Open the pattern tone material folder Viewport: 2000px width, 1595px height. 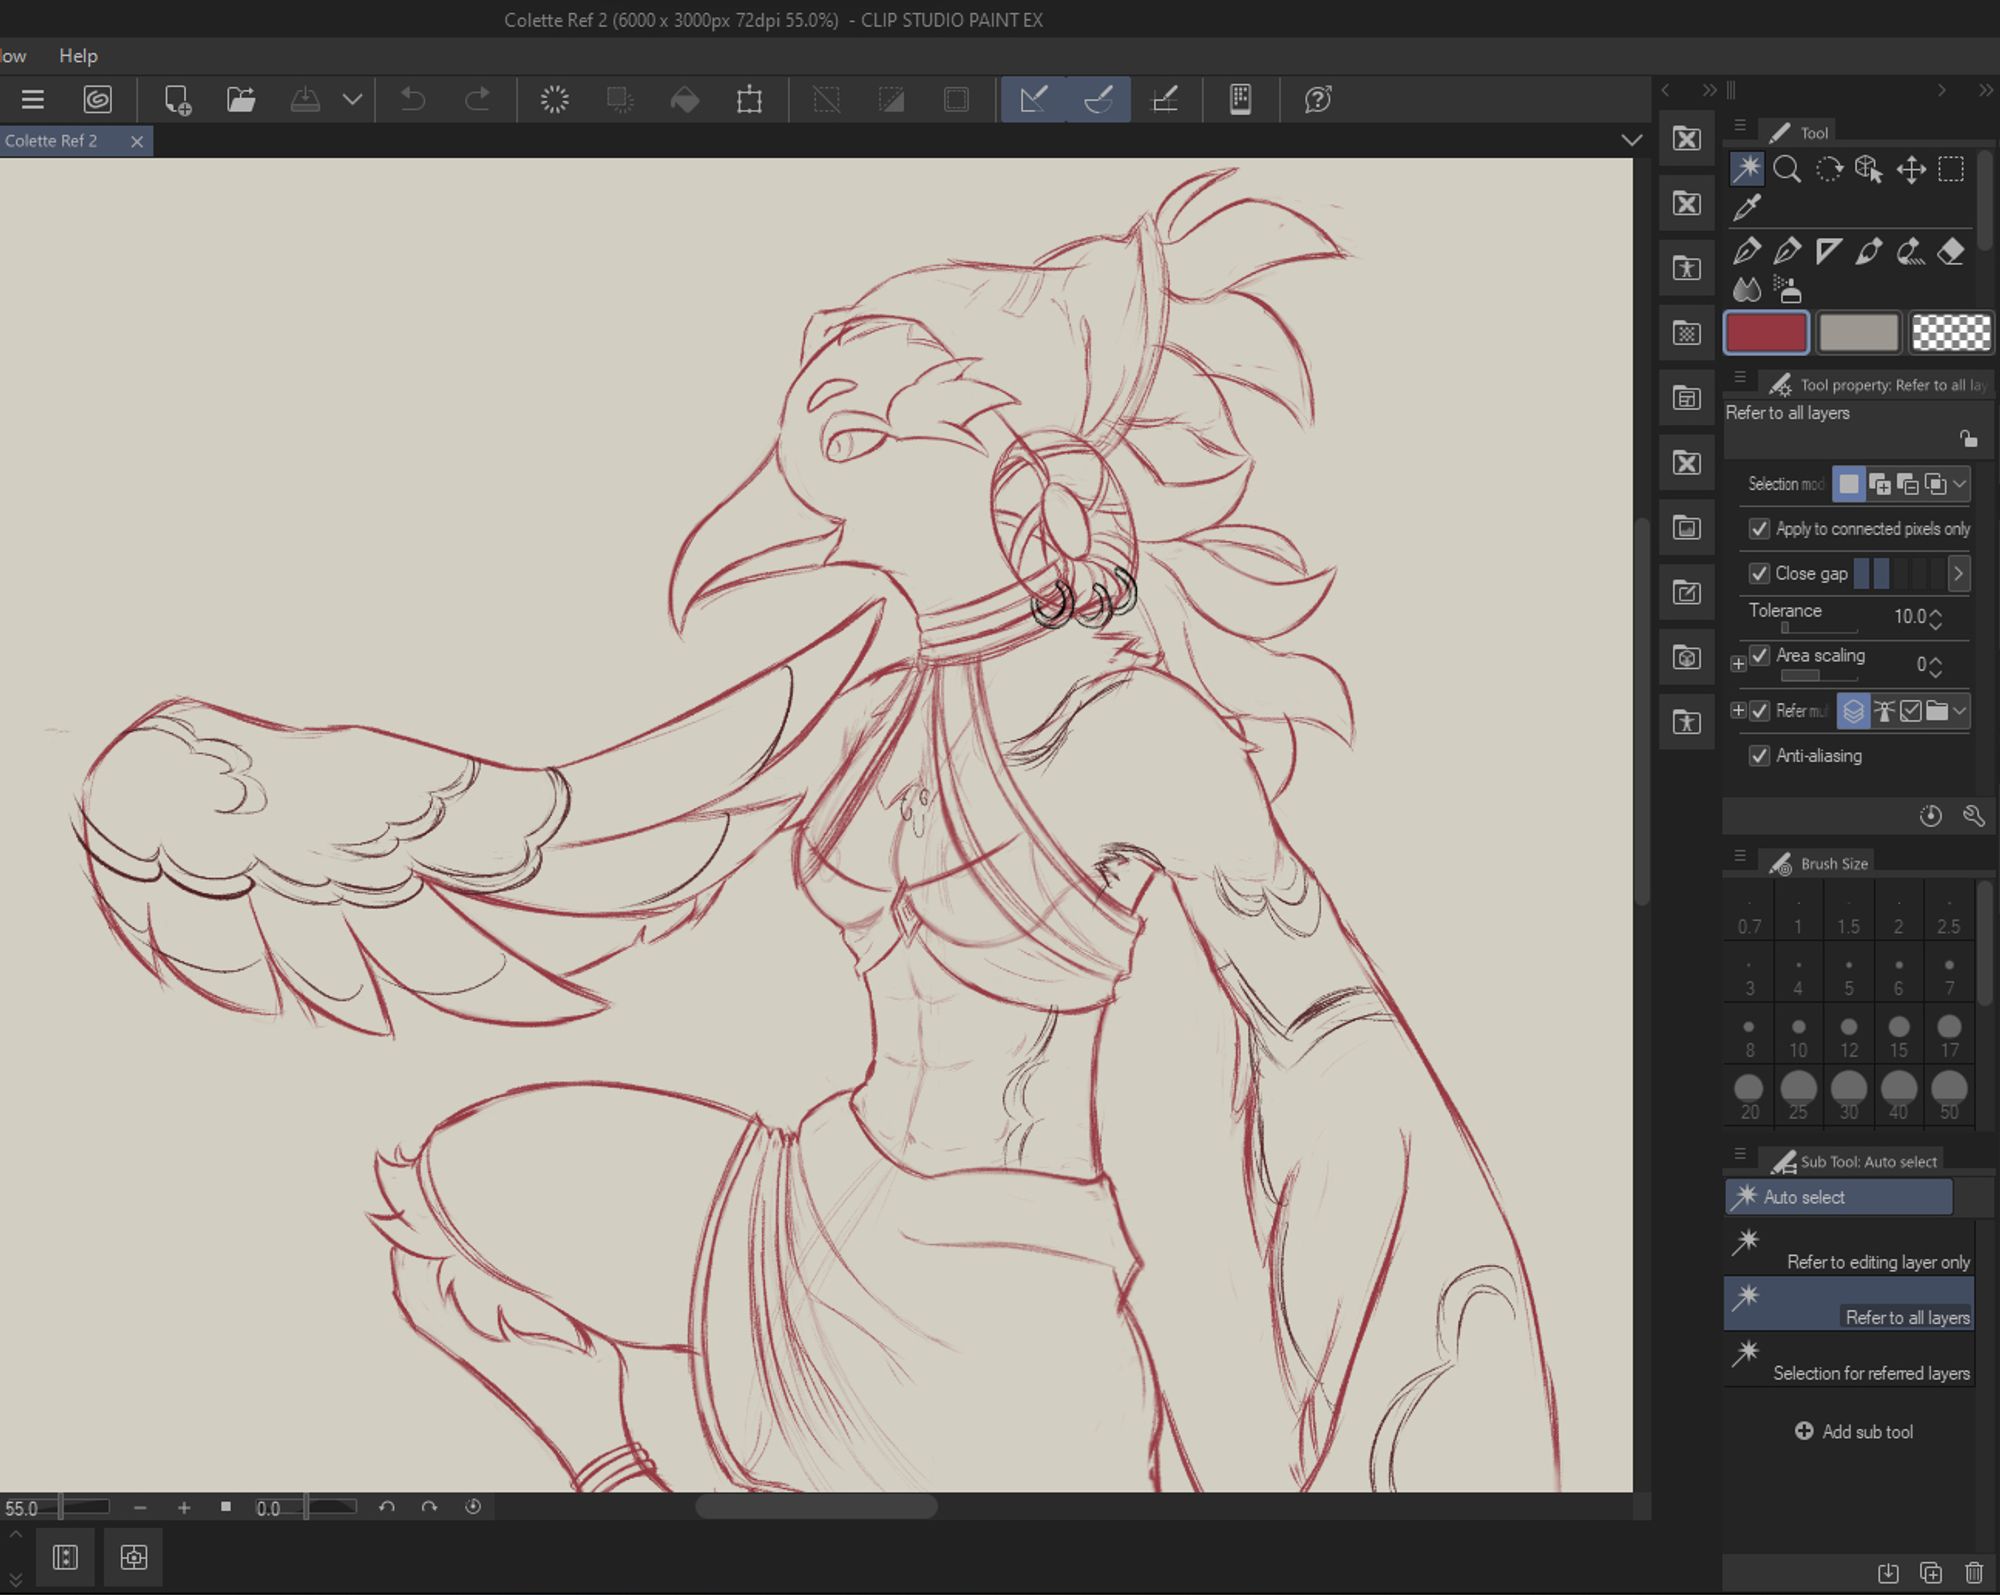tap(1687, 333)
